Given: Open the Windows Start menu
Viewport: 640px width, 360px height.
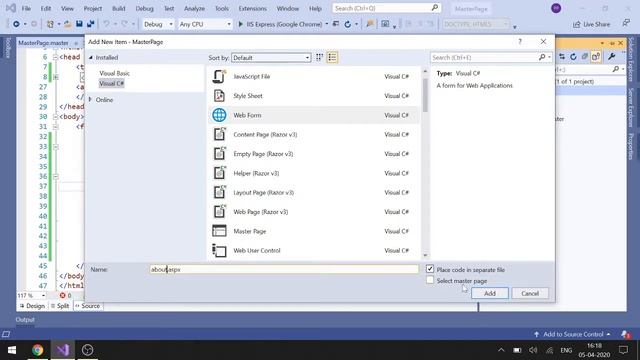Looking at the screenshot, I should click(12, 350).
